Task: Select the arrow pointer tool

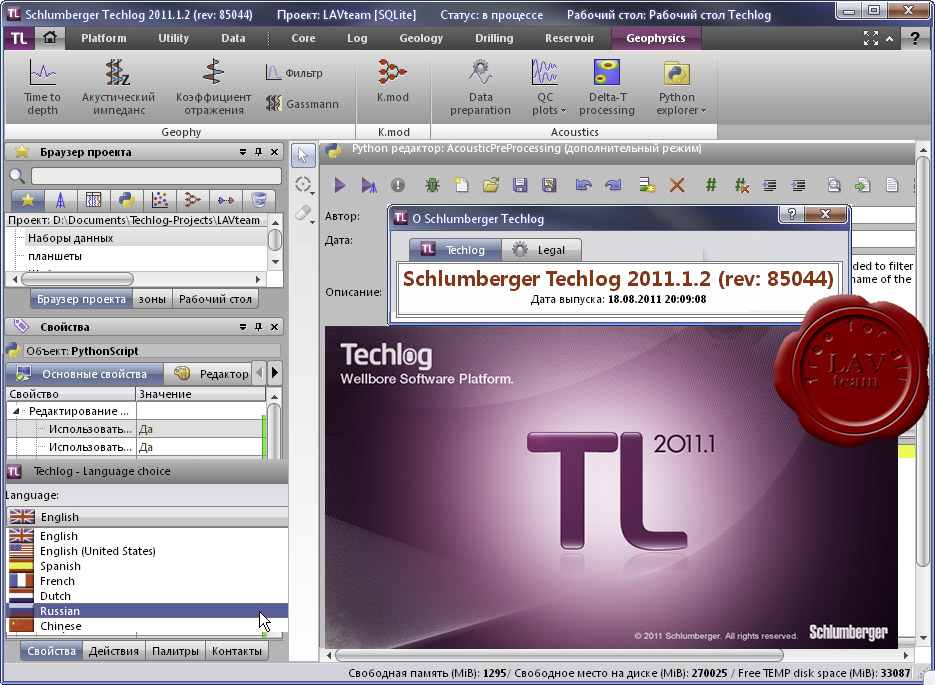Action: (x=303, y=156)
